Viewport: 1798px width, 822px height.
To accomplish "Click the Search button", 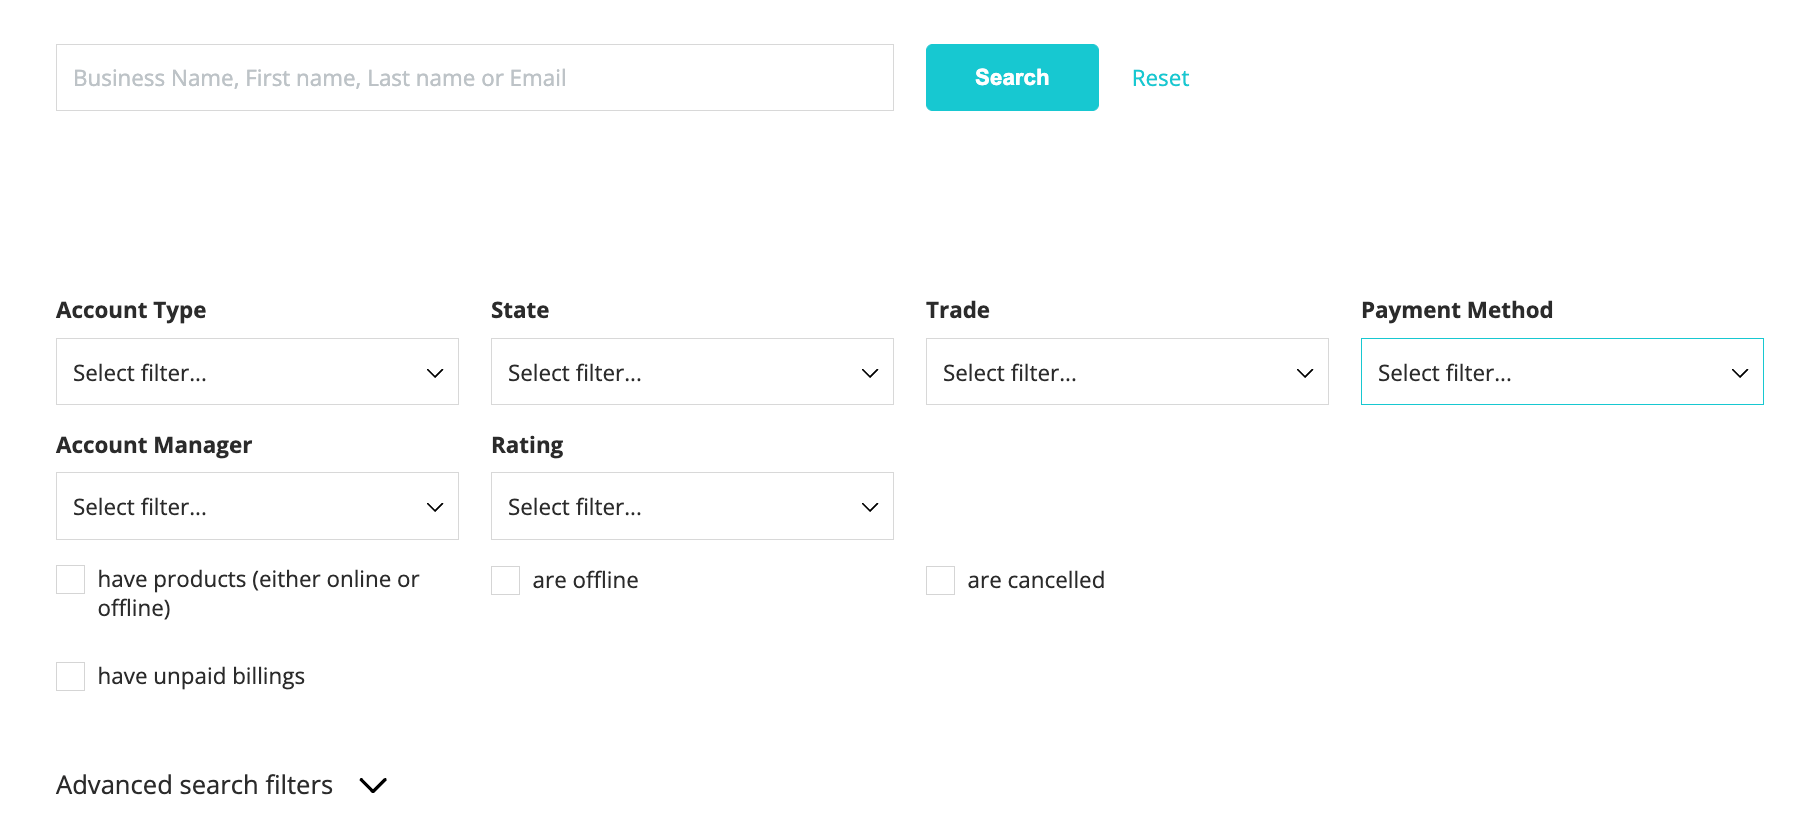I will [1012, 77].
